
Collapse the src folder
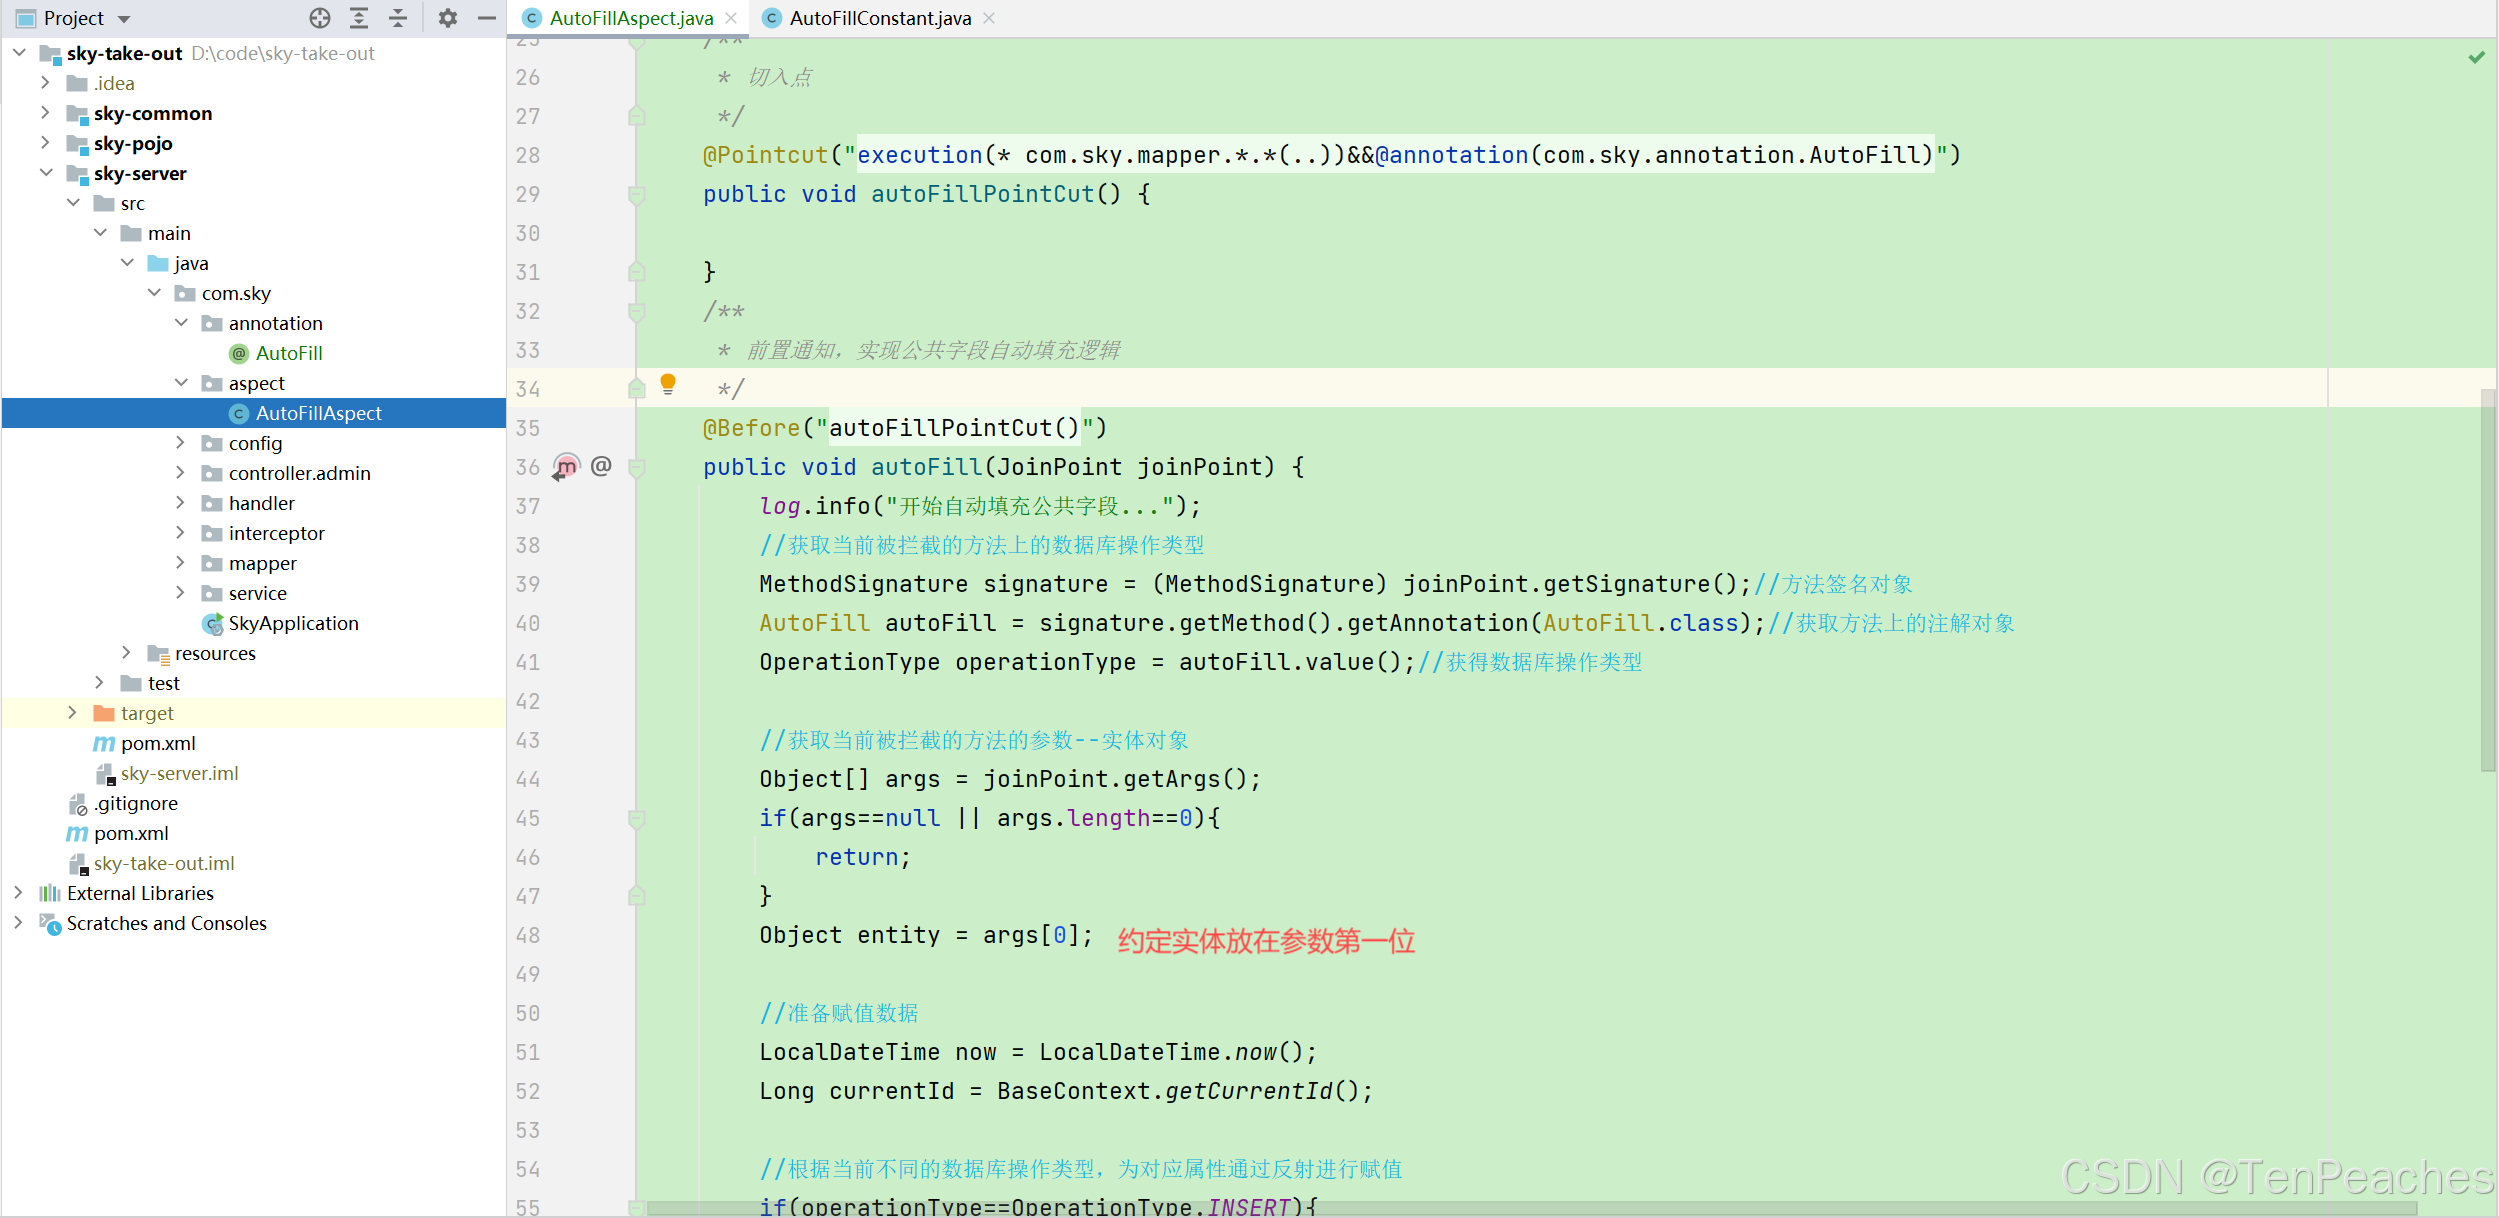(x=73, y=202)
